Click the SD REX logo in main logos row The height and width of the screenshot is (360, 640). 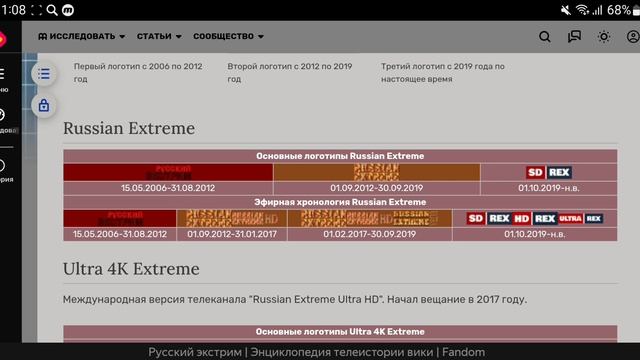pyautogui.click(x=549, y=173)
